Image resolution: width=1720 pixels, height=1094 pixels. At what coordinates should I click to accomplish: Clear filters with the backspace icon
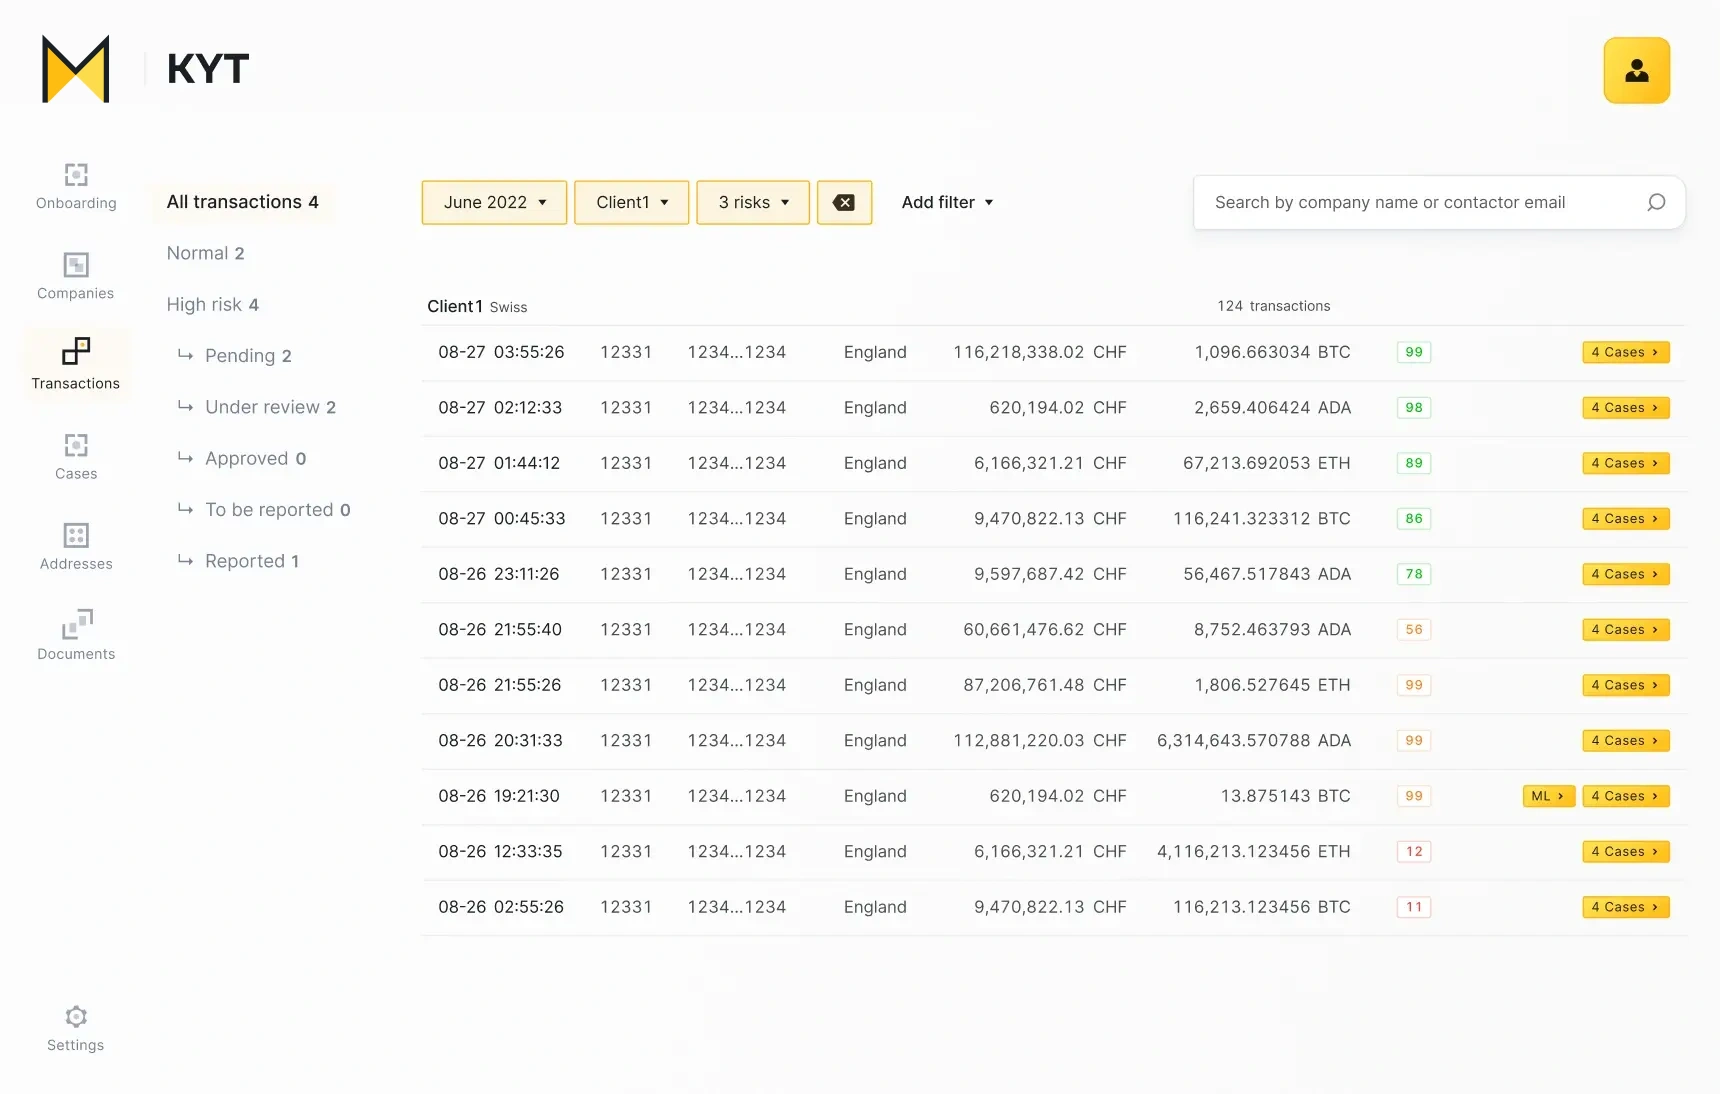tap(844, 202)
